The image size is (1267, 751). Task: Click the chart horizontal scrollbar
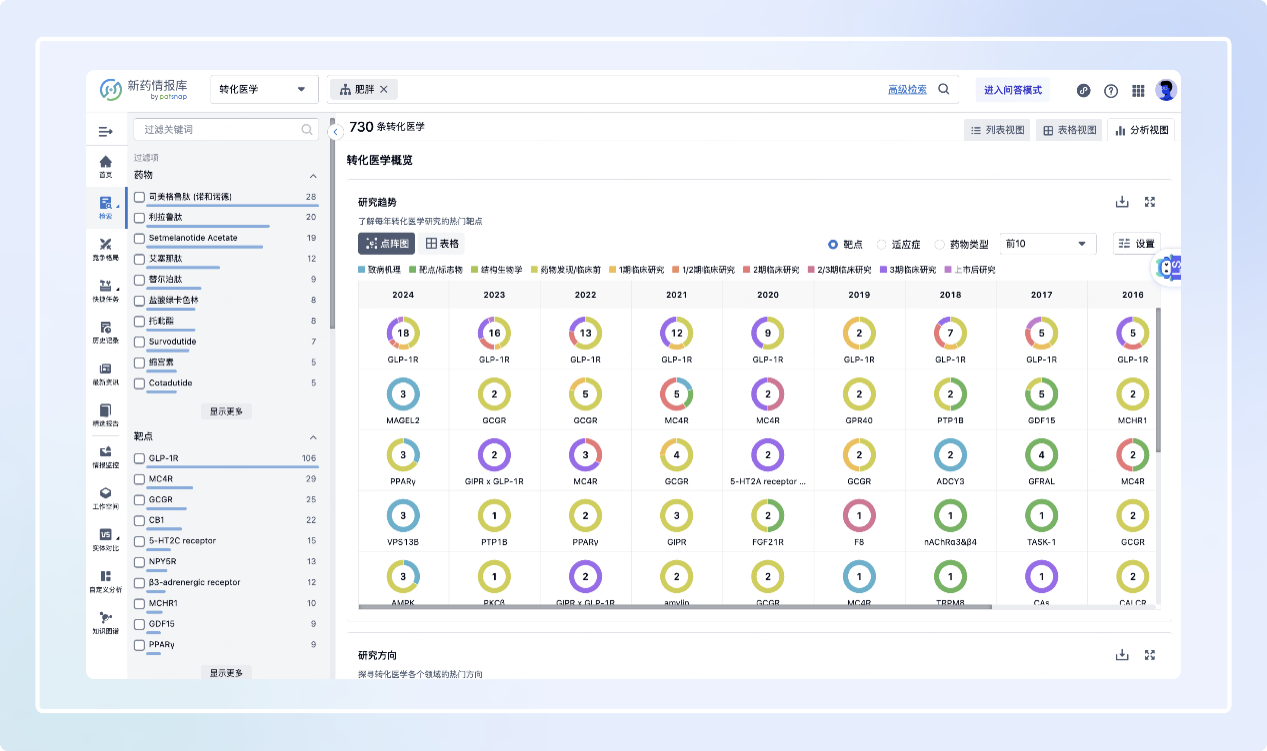[675, 606]
